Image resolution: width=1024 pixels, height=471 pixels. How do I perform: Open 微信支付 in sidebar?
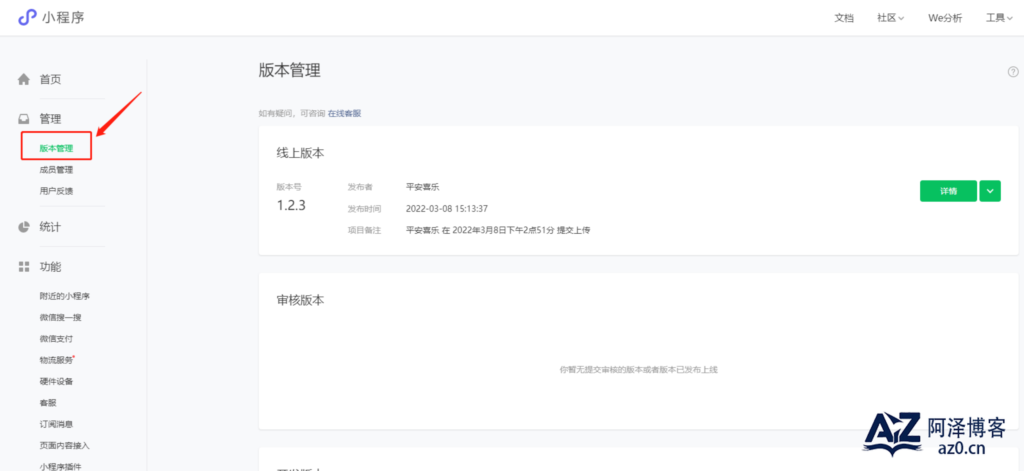56,339
